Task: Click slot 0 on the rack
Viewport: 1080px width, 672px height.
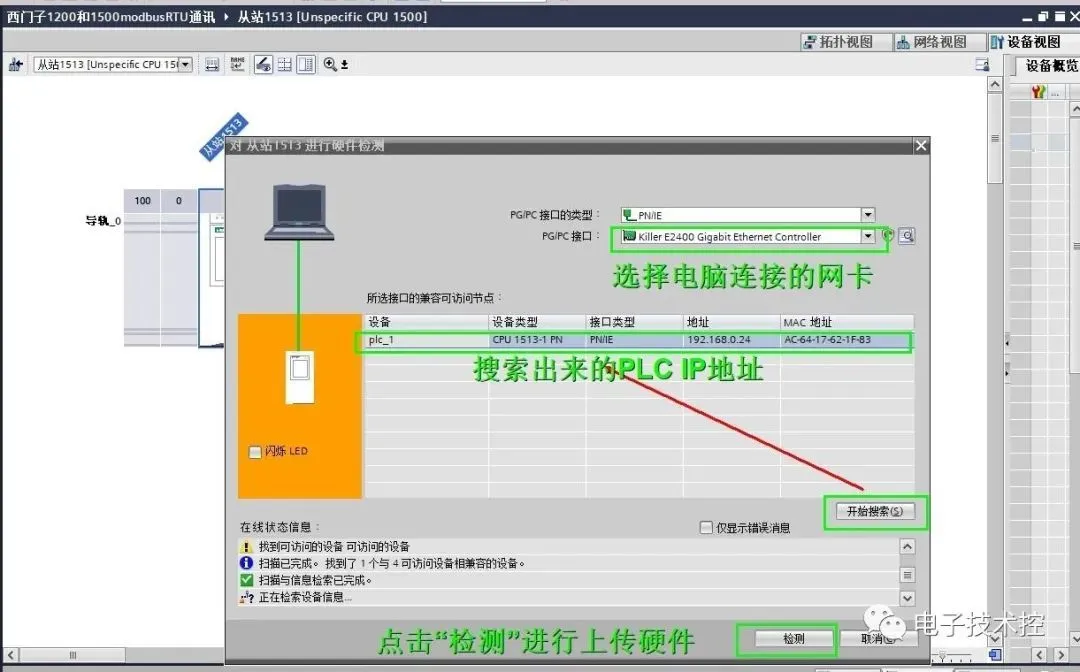Action: coord(178,201)
